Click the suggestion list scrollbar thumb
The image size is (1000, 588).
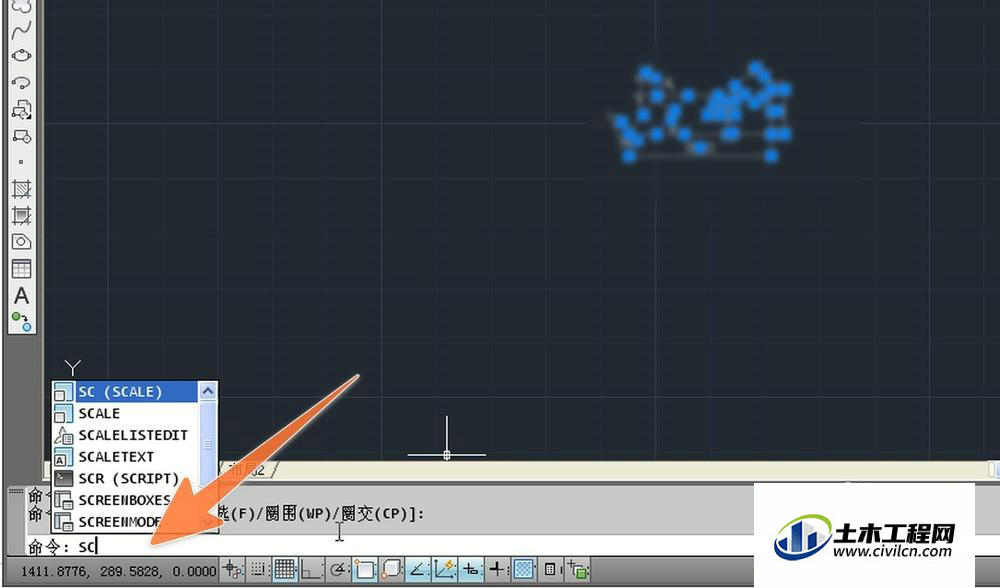click(208, 444)
